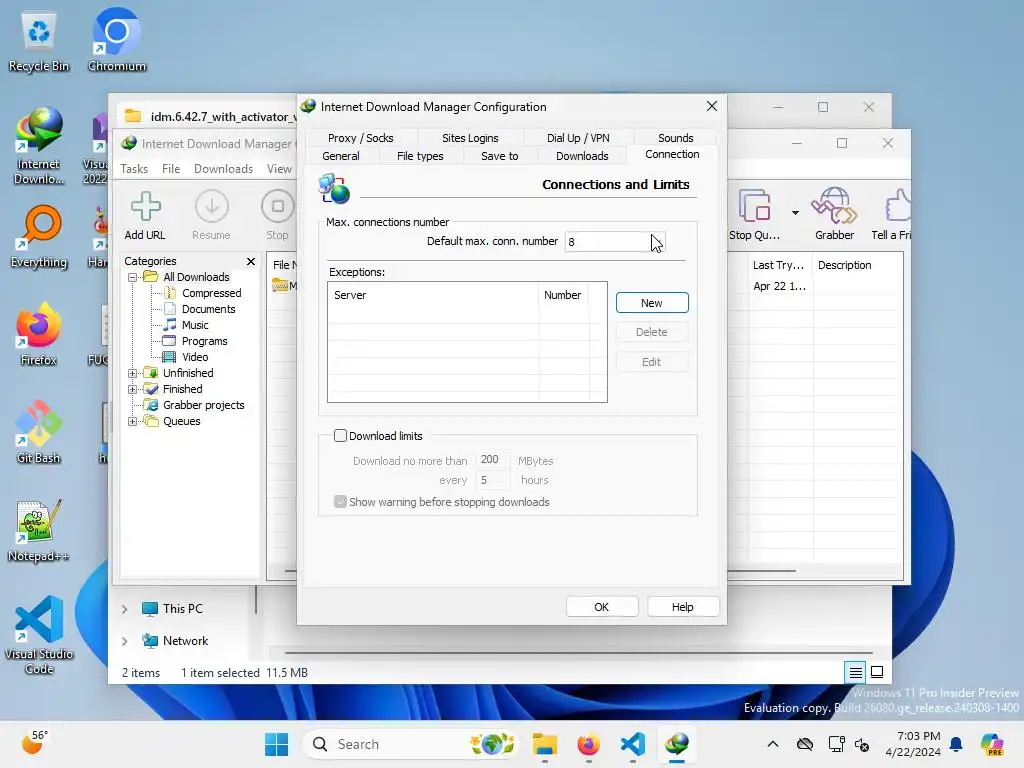Open Visual Studio Code from the taskbar
Viewport: 1024px width, 768px height.
(x=633, y=744)
